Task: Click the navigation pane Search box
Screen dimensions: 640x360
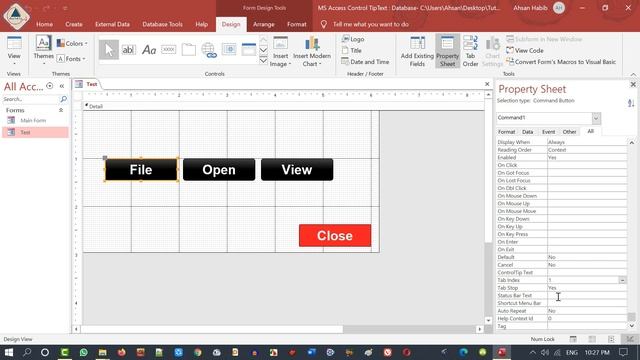Action: pos(31,99)
